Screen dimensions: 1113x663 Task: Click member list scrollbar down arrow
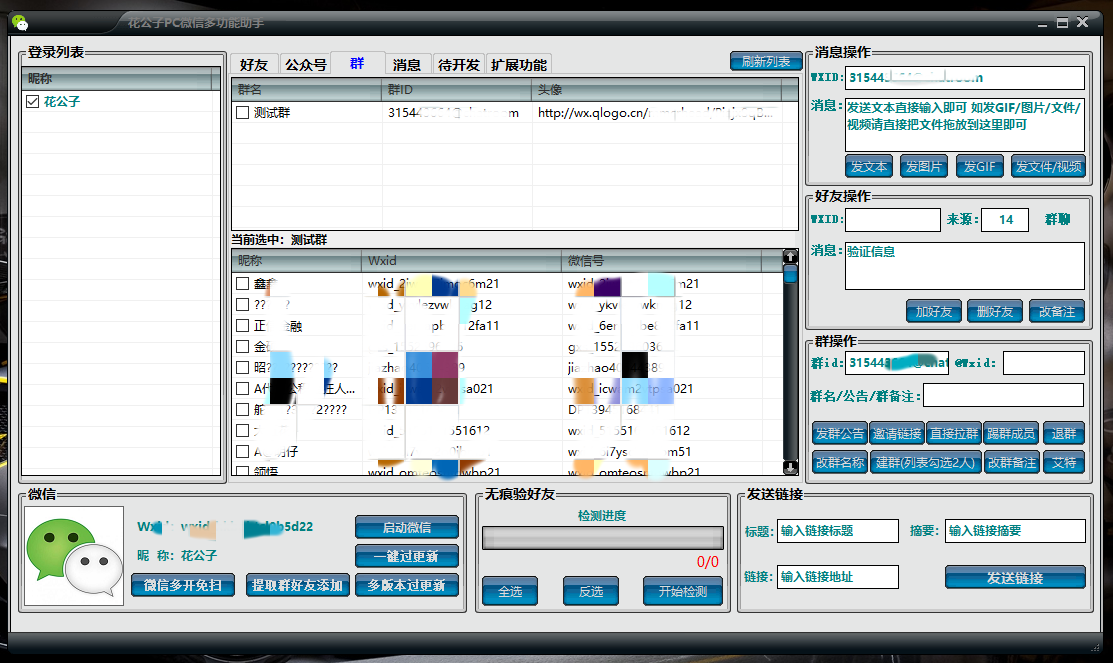(790, 468)
